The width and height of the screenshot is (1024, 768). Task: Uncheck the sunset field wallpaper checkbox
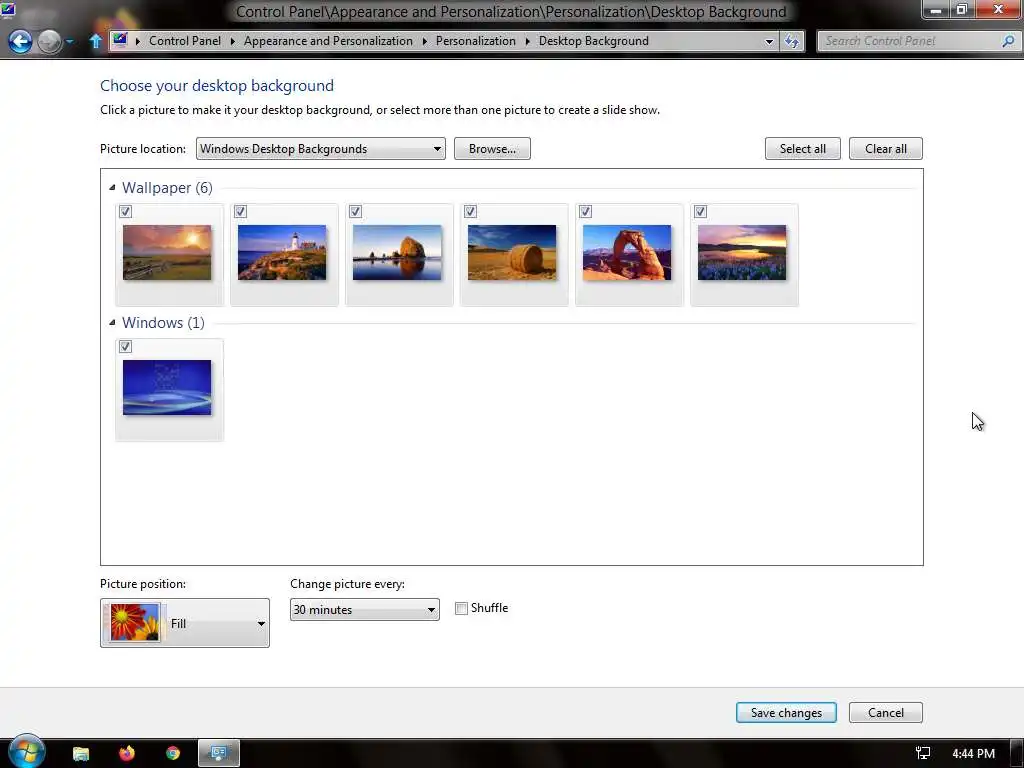pos(125,212)
